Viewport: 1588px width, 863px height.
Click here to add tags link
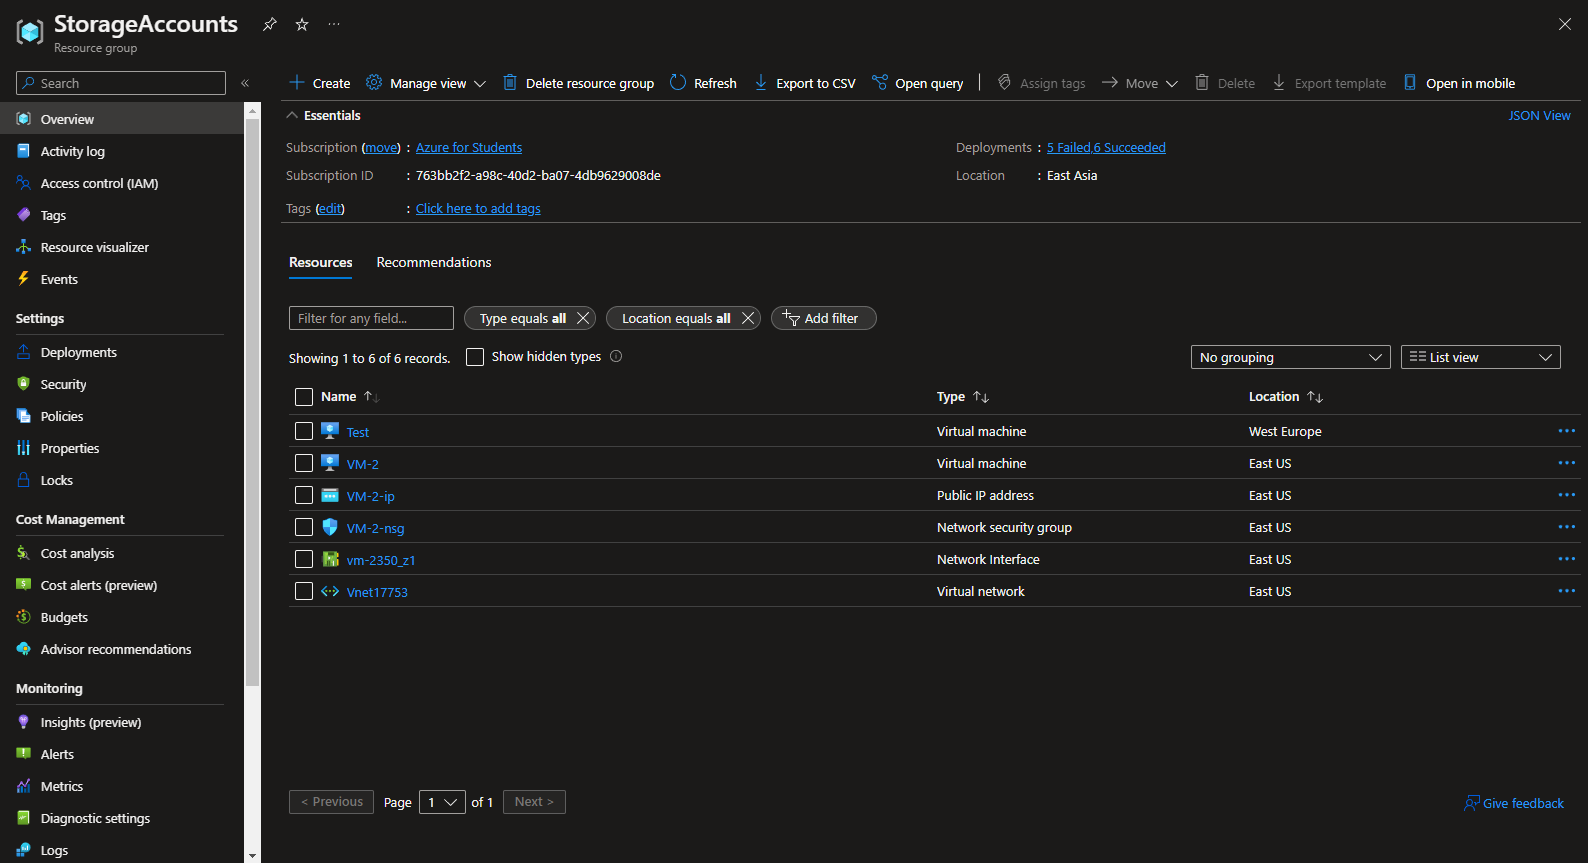point(478,208)
